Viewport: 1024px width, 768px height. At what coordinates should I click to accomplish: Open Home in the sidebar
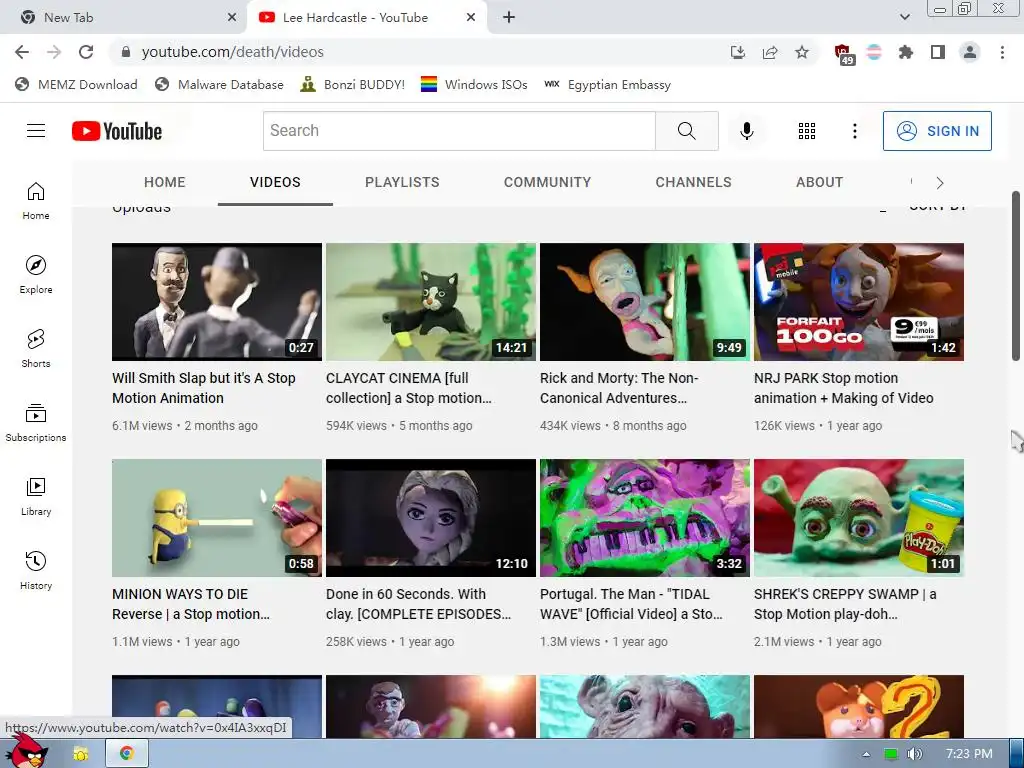[x=36, y=201]
